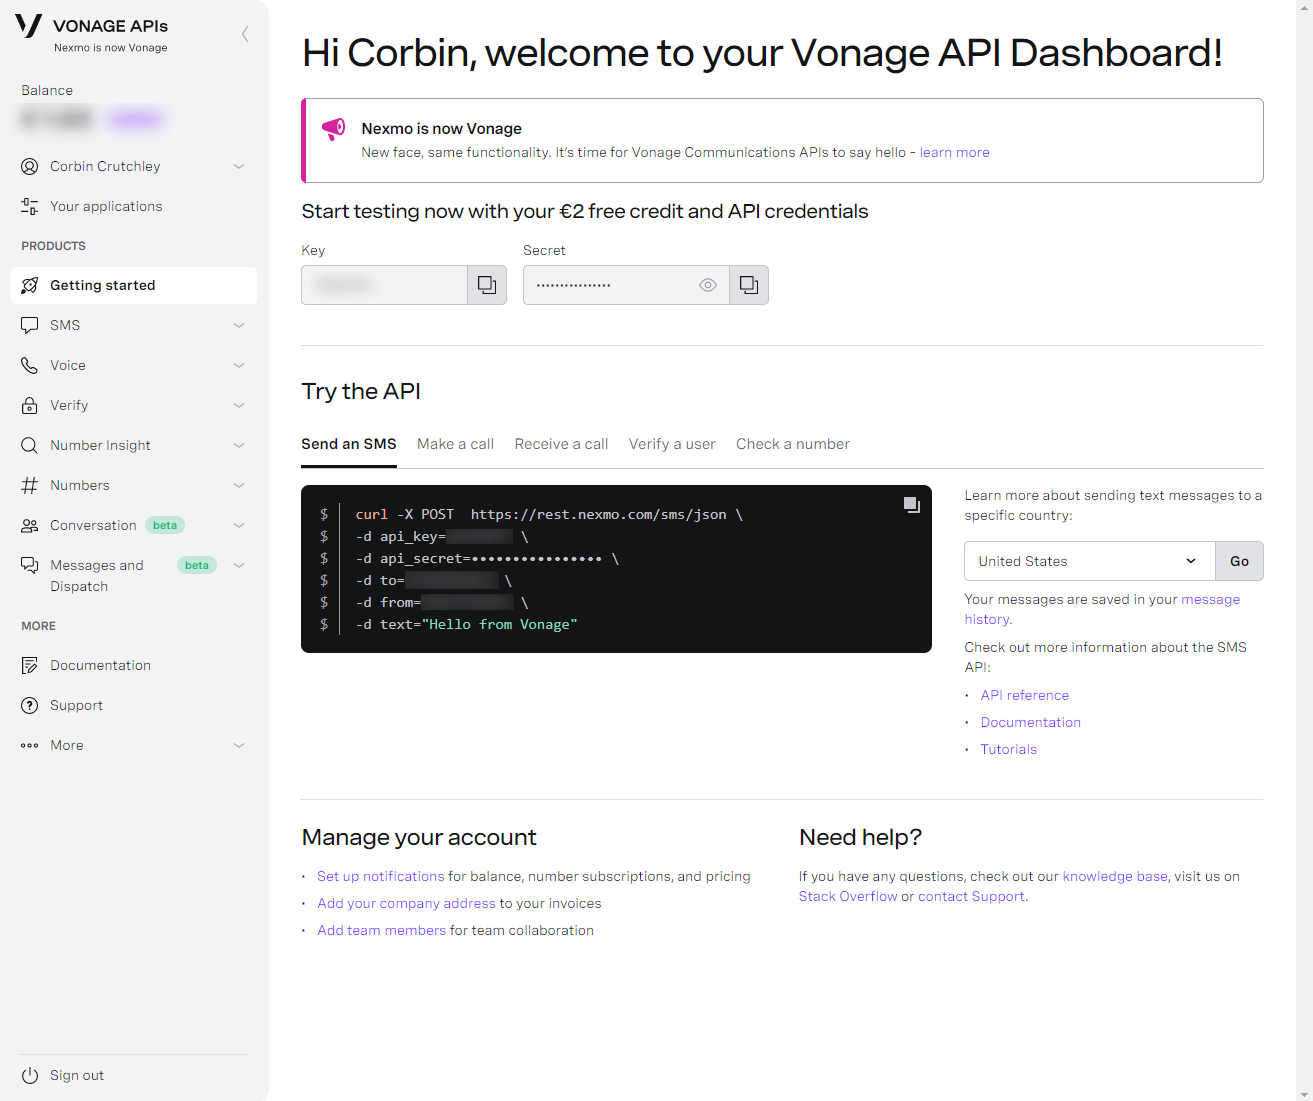The width and height of the screenshot is (1313, 1101).
Task: Copy the curl code snippet
Action: (x=912, y=505)
